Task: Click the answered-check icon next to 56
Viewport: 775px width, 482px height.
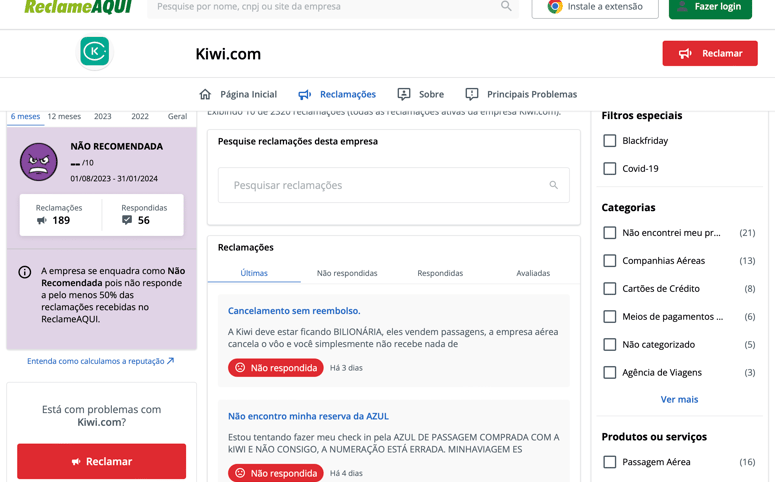Action: coord(127,220)
